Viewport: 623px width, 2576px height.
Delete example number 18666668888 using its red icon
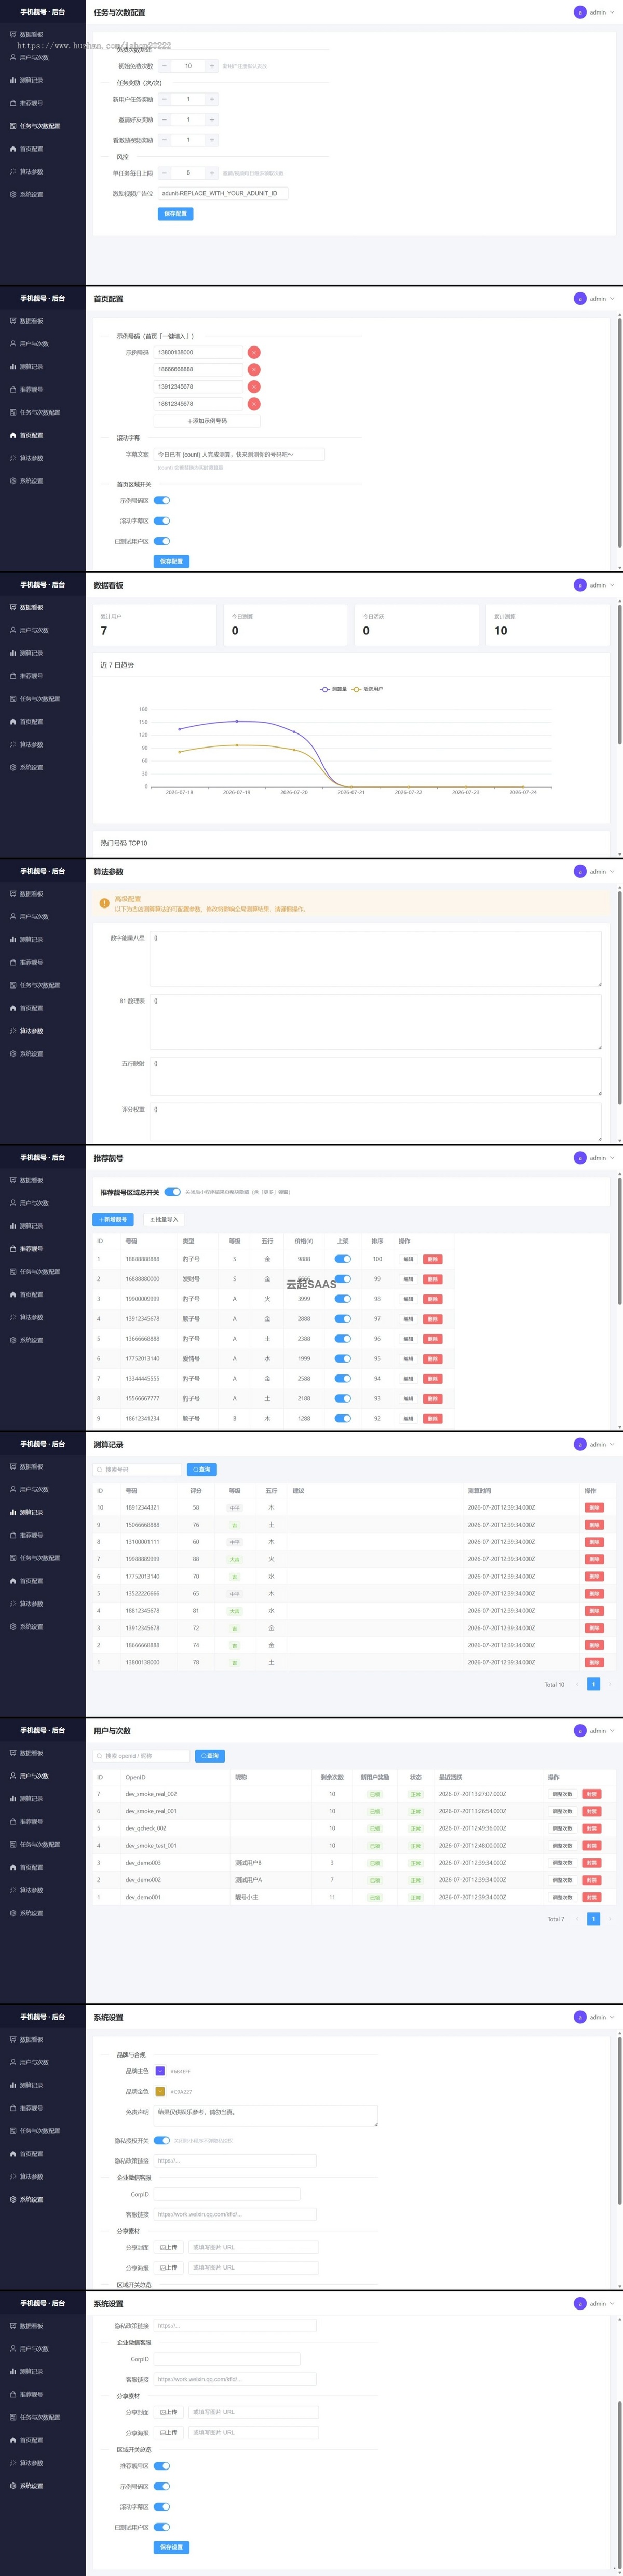coord(254,369)
